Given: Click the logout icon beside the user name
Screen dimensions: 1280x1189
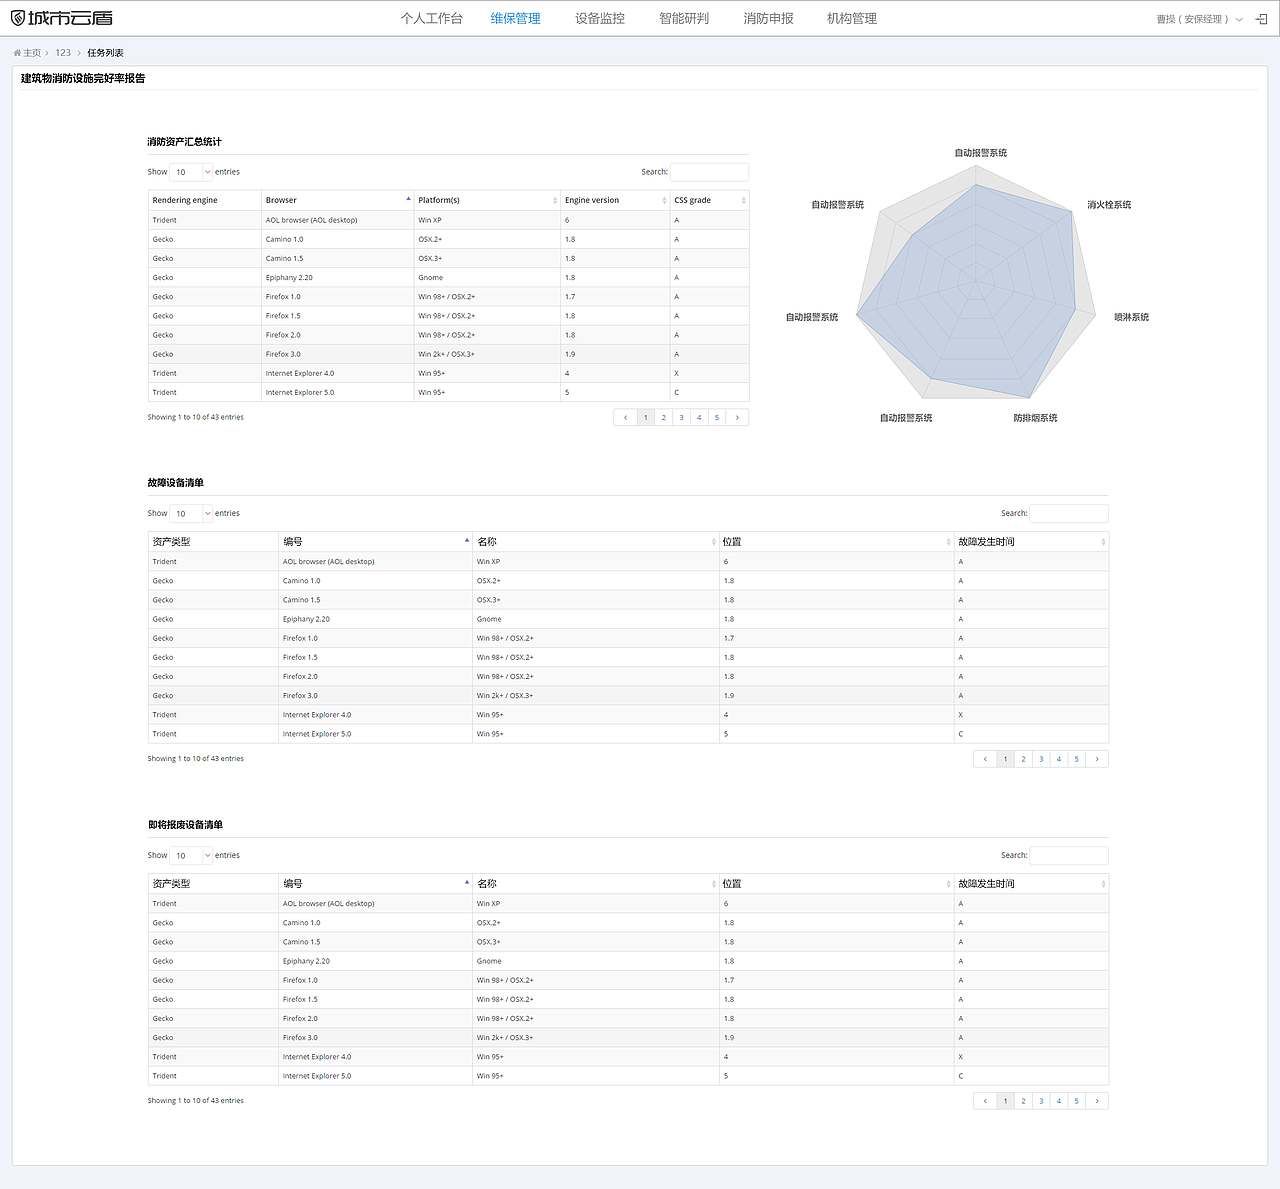Looking at the screenshot, I should pos(1261,19).
